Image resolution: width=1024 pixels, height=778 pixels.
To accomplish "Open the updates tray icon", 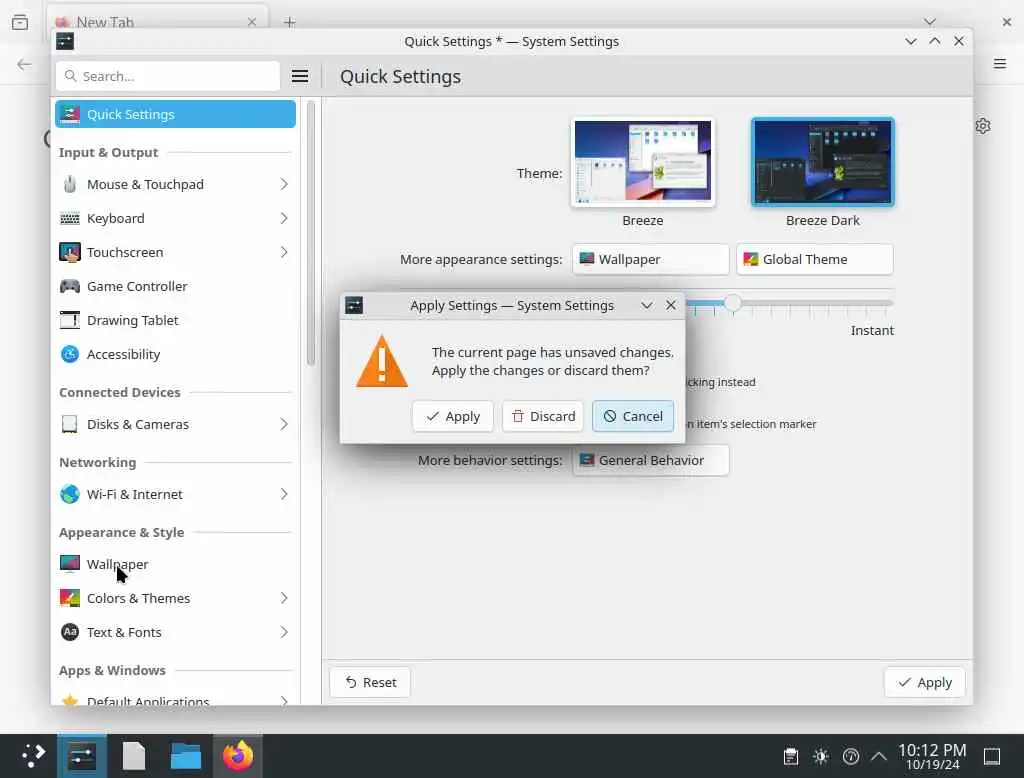I will 850,756.
